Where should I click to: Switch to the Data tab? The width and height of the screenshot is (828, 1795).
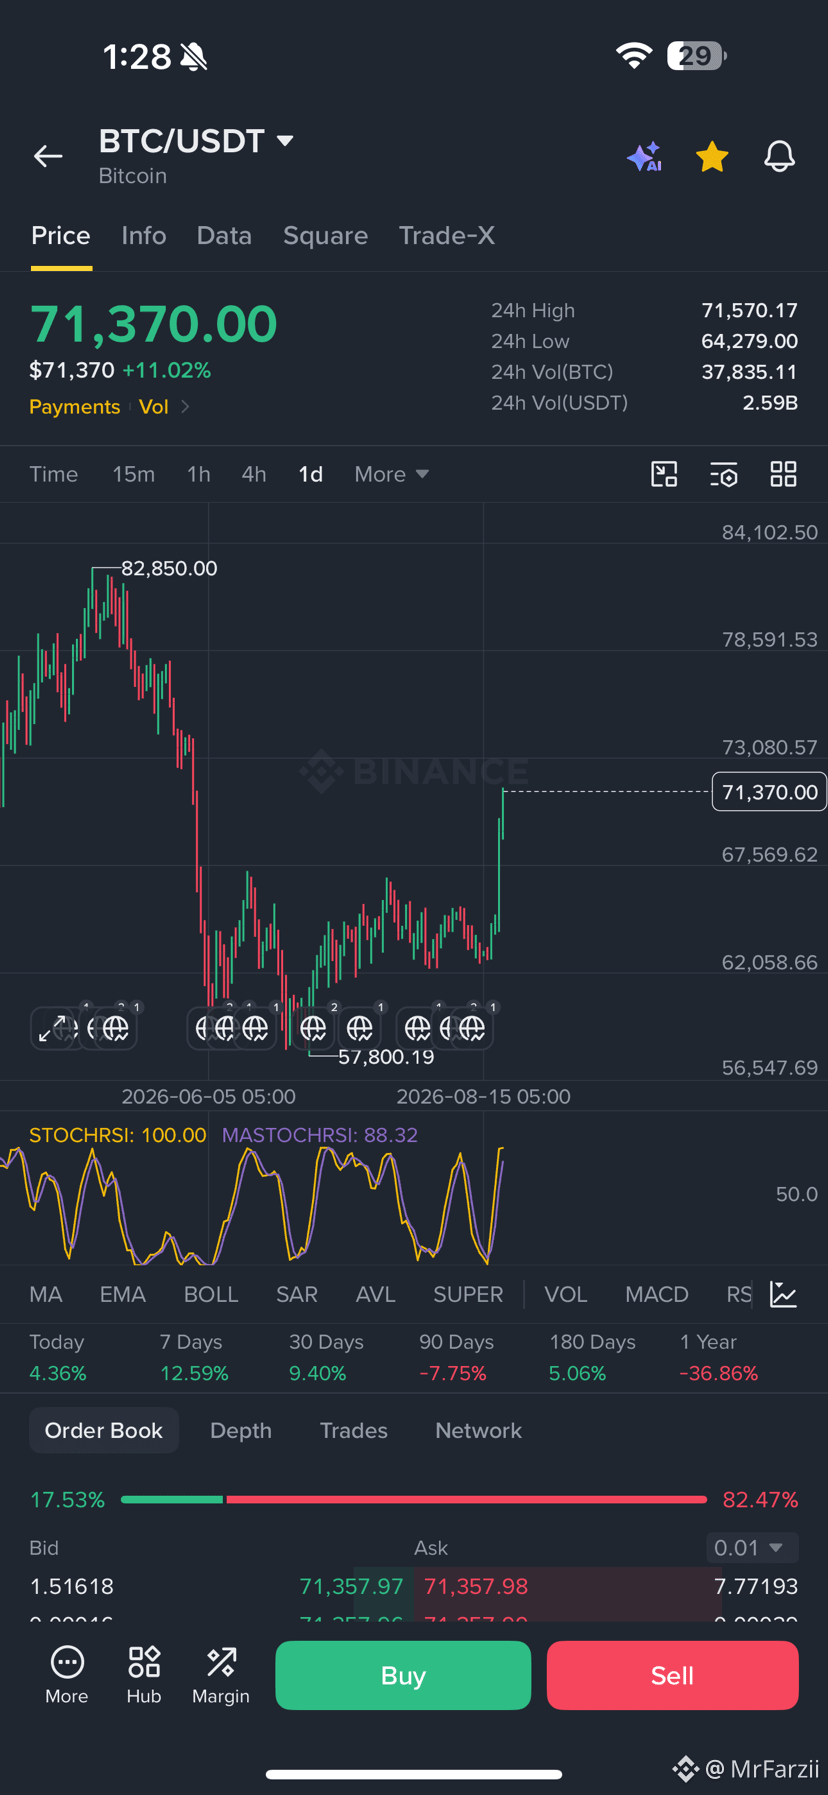point(224,236)
